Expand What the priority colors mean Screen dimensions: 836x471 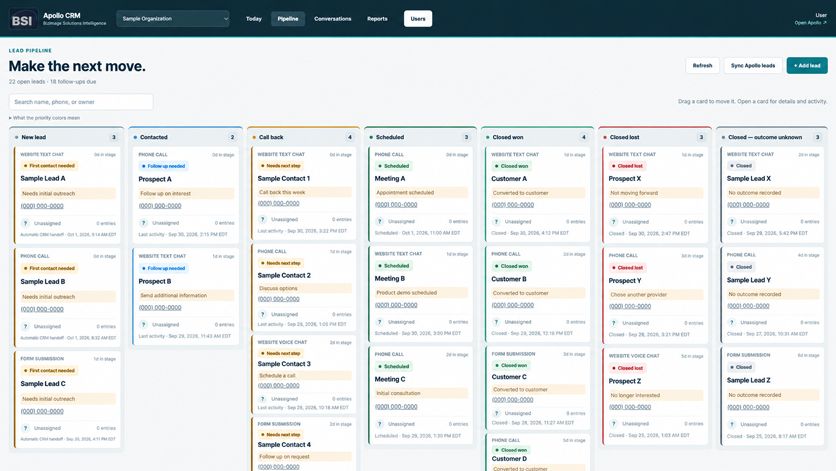[45, 118]
